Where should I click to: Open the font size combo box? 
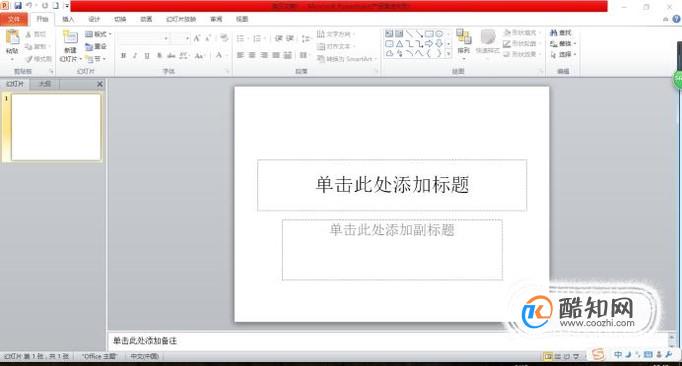coord(181,38)
